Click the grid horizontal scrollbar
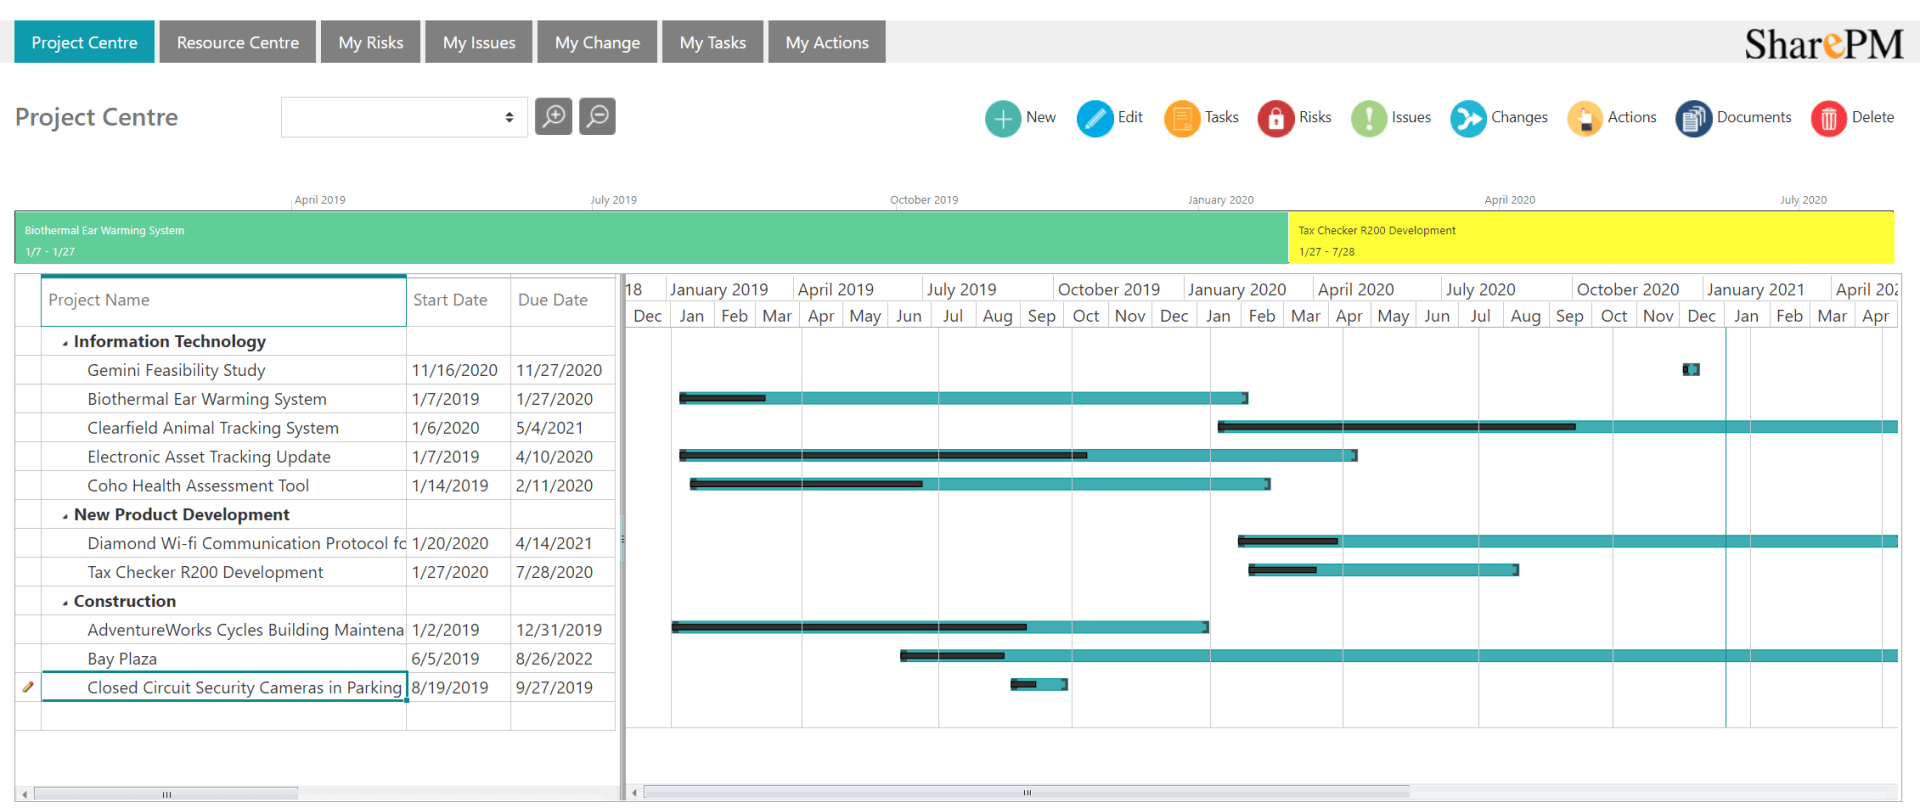 pyautogui.click(x=166, y=794)
